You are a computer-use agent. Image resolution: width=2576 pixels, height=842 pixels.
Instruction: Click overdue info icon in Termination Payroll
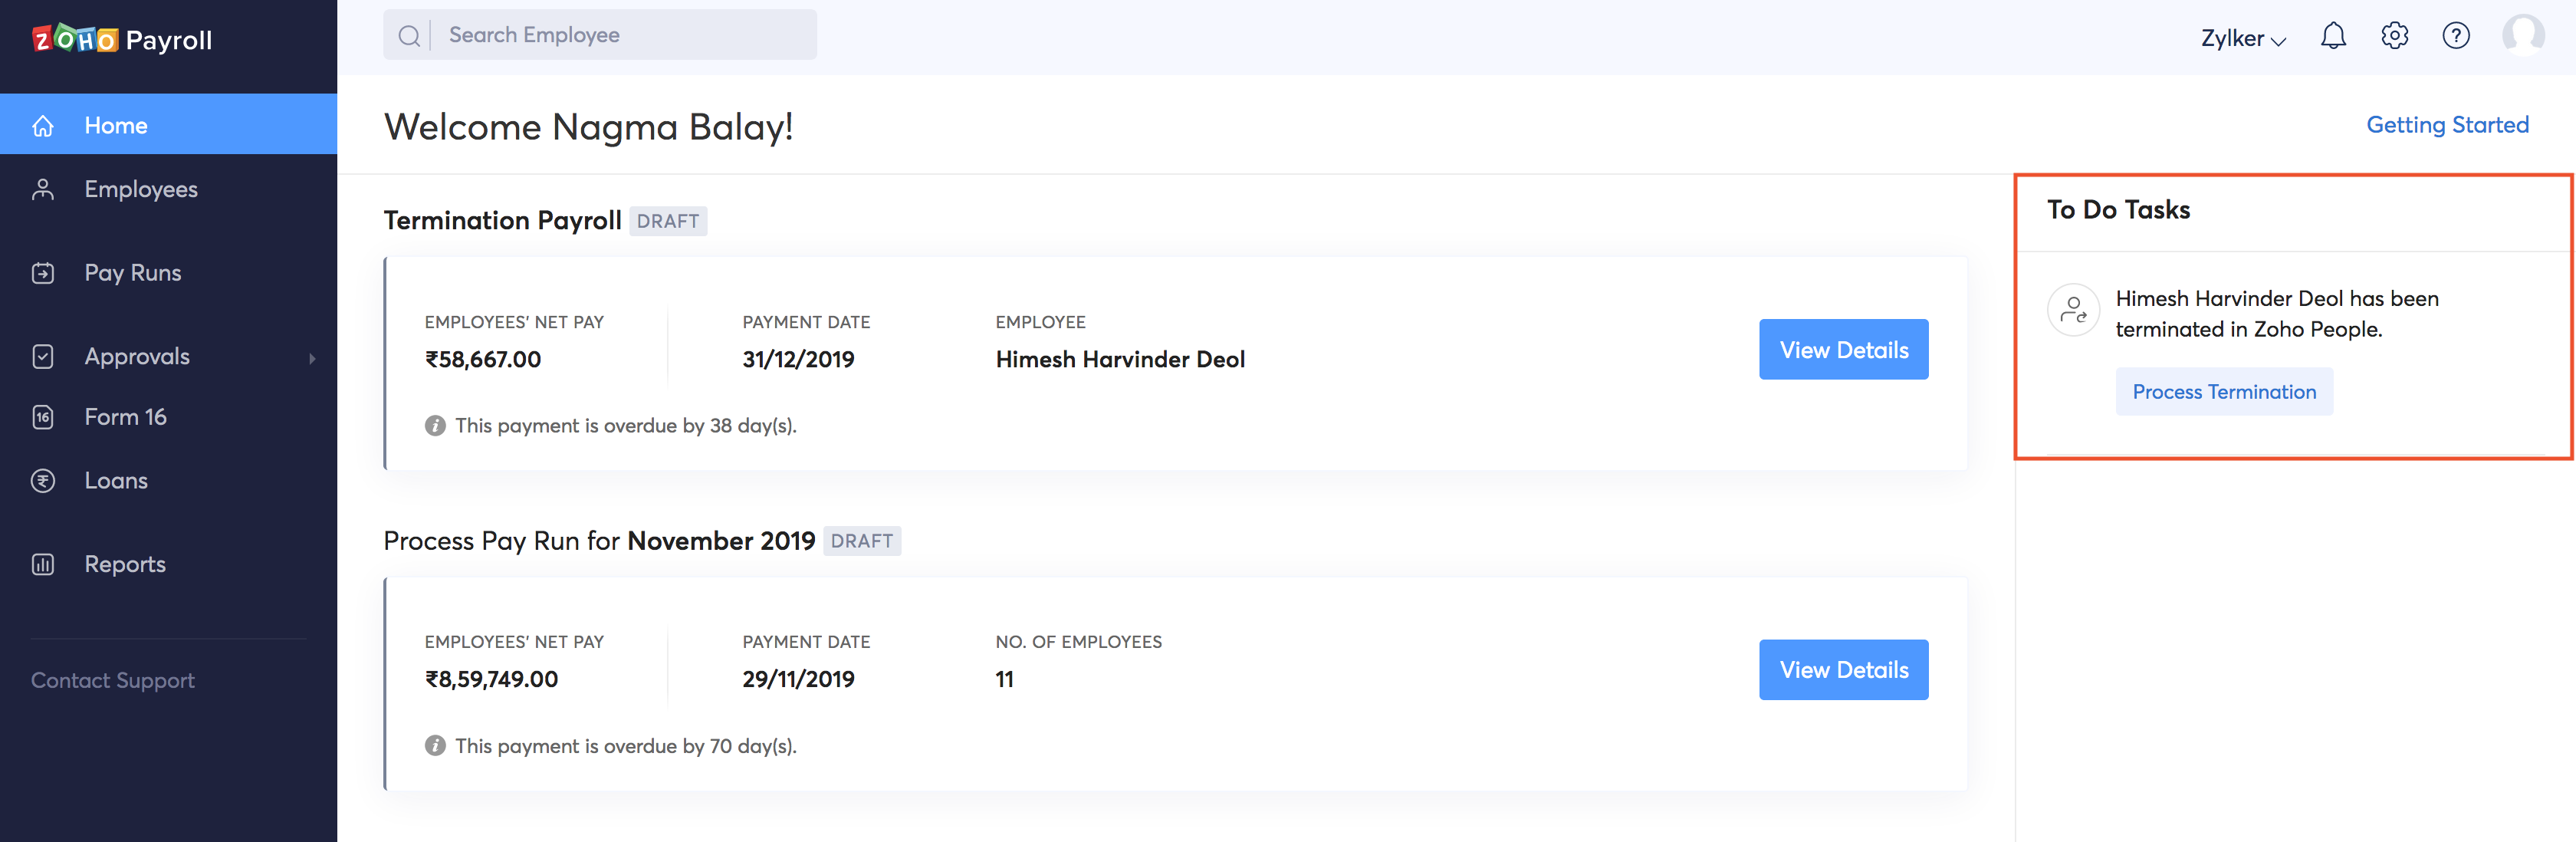[x=435, y=426]
